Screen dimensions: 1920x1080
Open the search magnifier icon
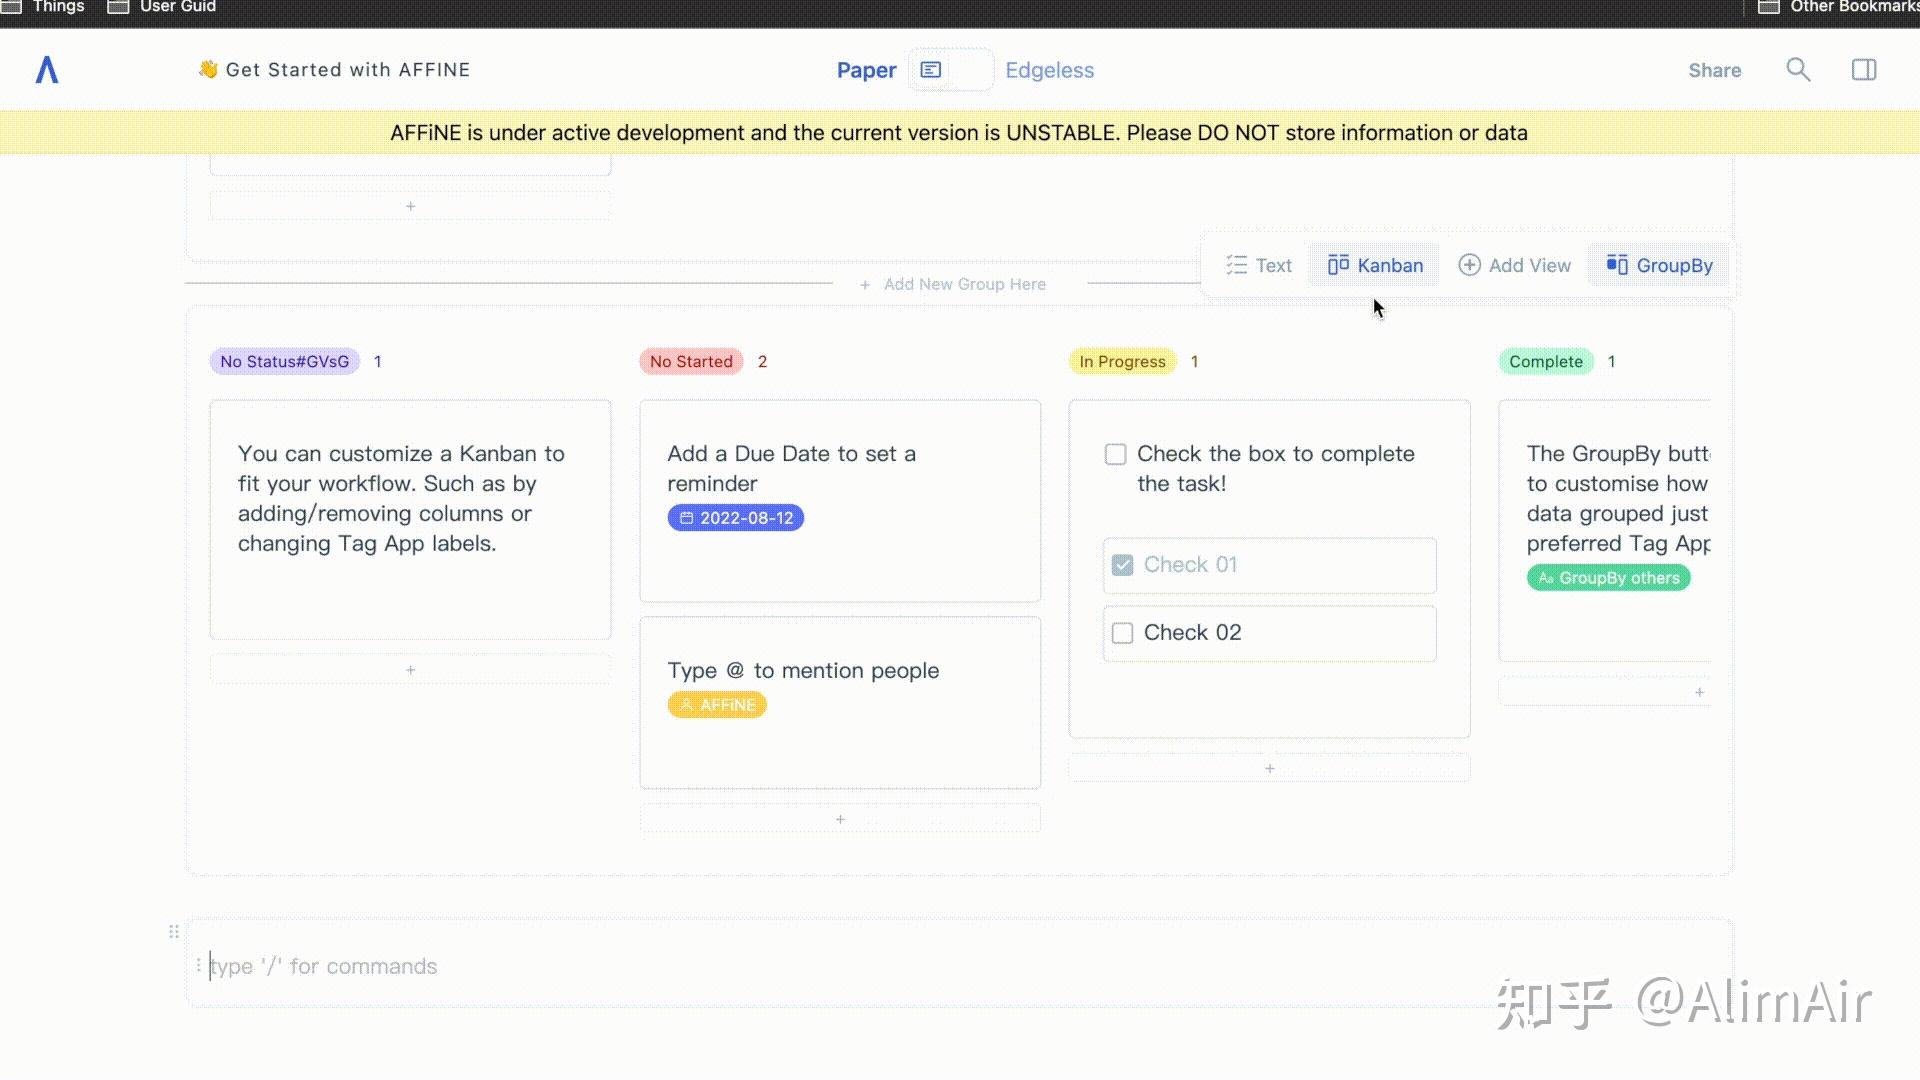click(1798, 70)
